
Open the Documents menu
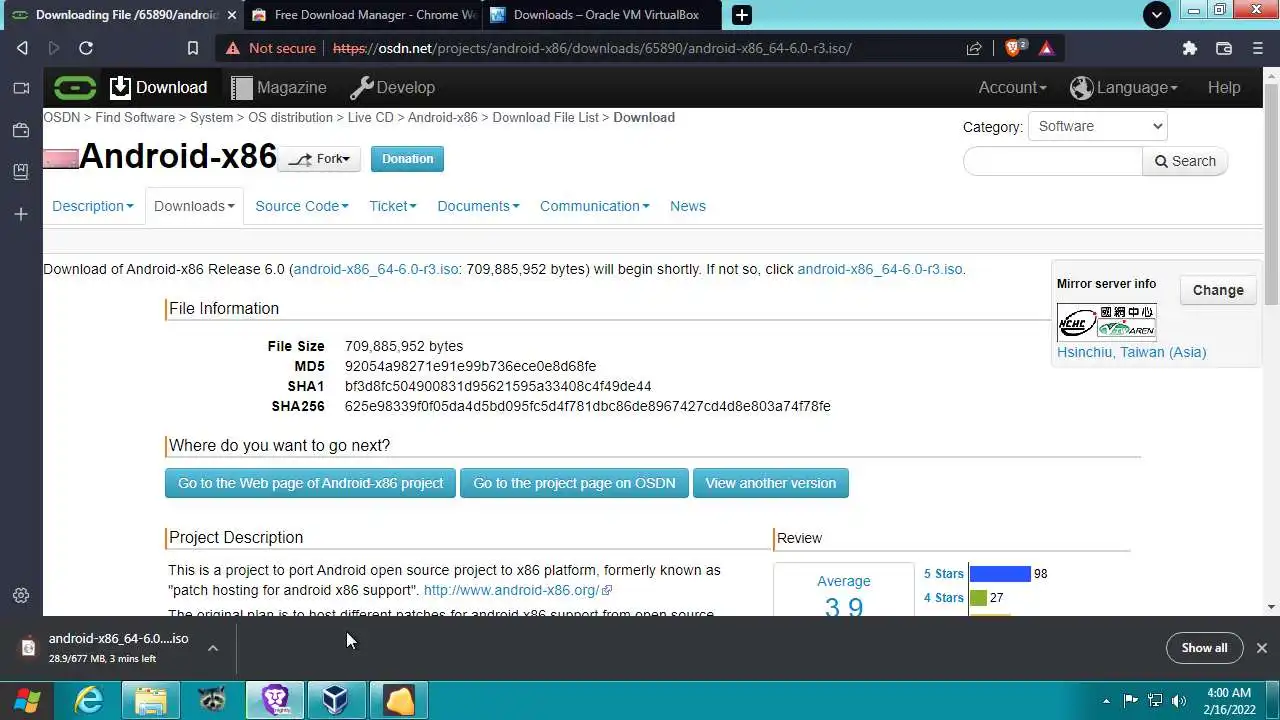click(x=478, y=206)
